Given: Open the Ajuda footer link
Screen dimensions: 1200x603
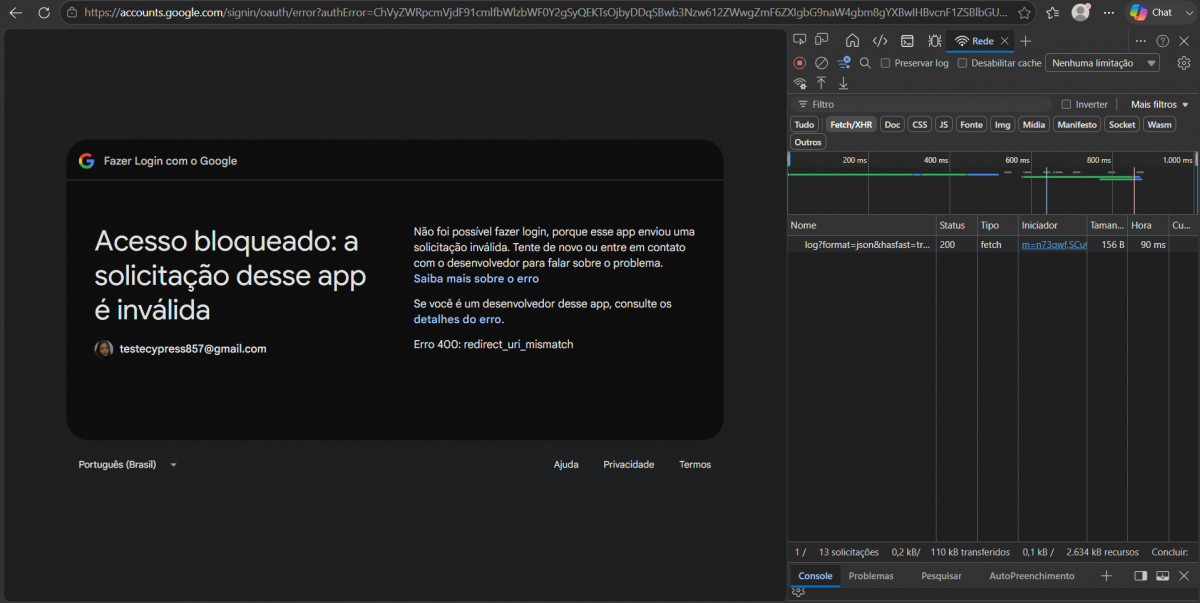Looking at the screenshot, I should [566, 465].
